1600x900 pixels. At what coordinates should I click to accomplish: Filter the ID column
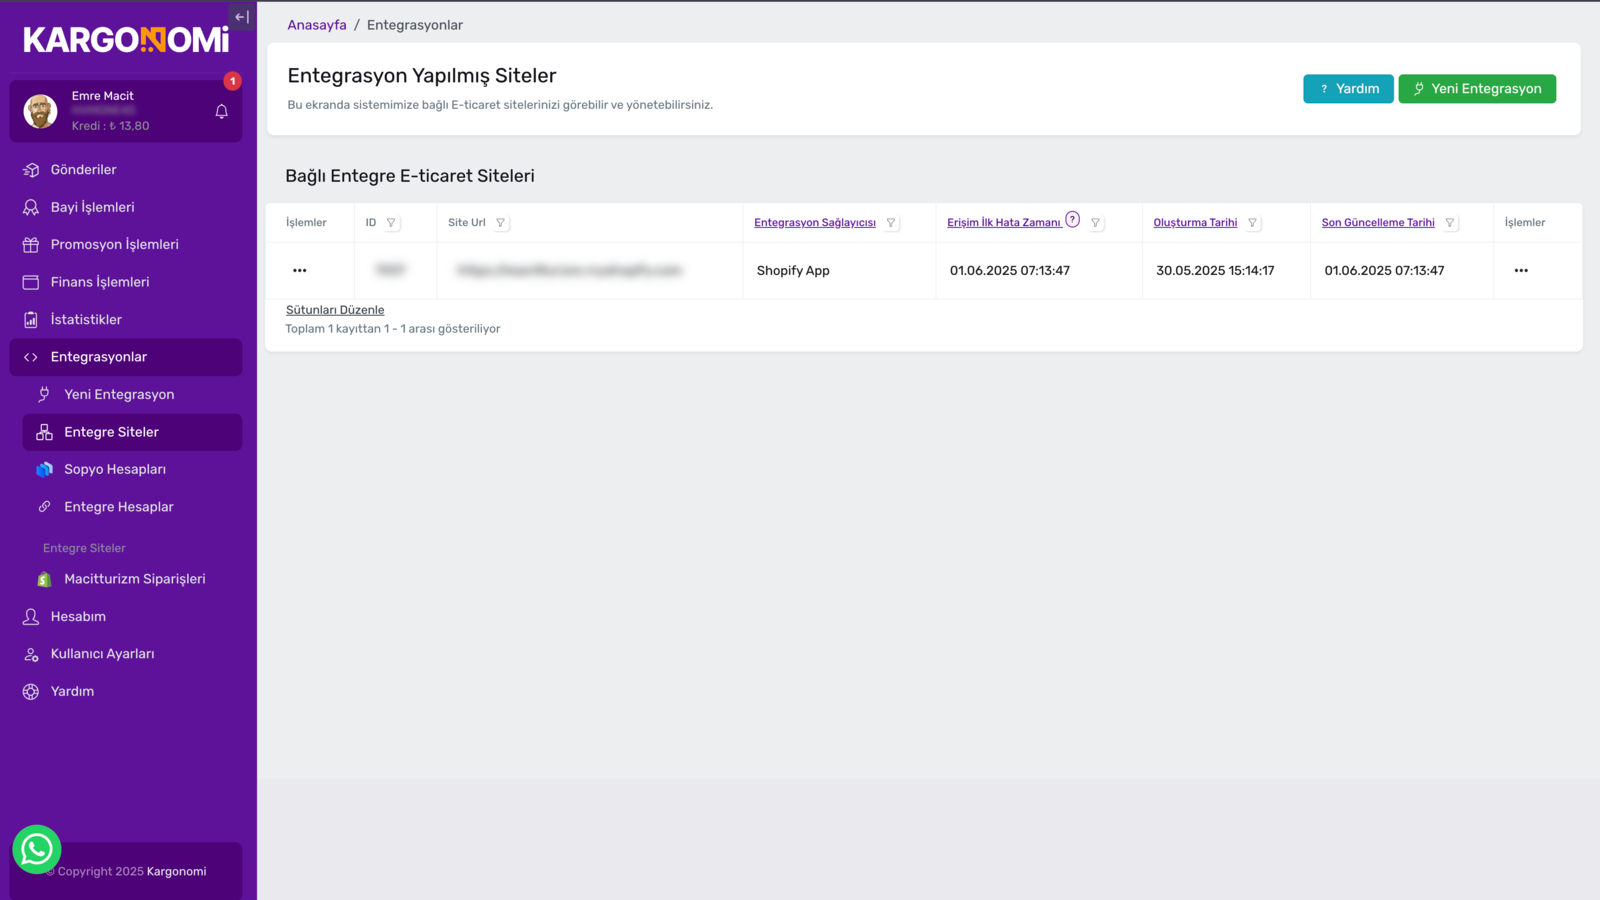(391, 223)
